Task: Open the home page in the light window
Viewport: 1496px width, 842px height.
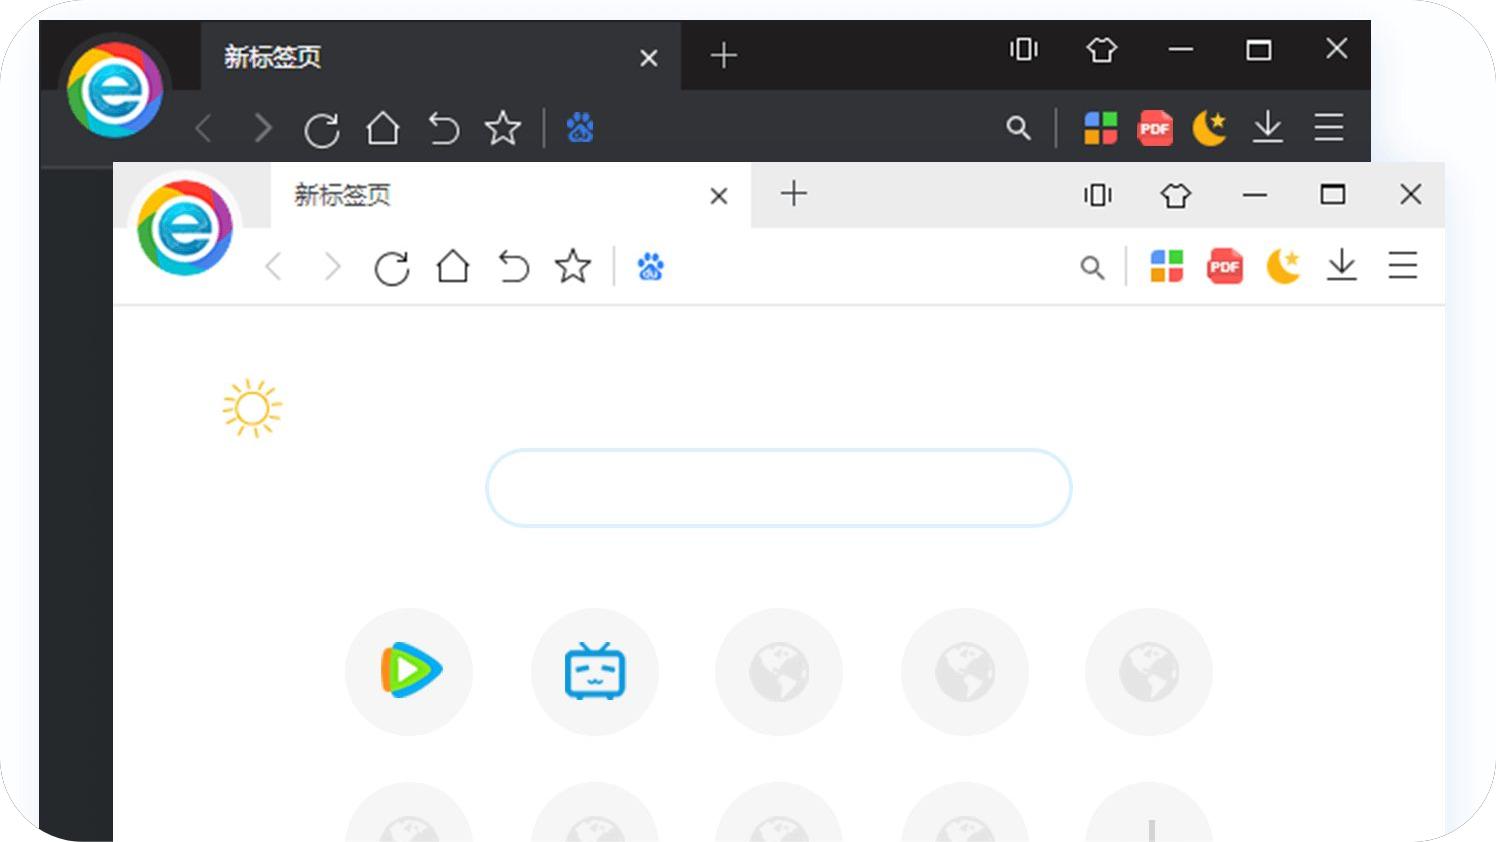Action: click(x=453, y=266)
